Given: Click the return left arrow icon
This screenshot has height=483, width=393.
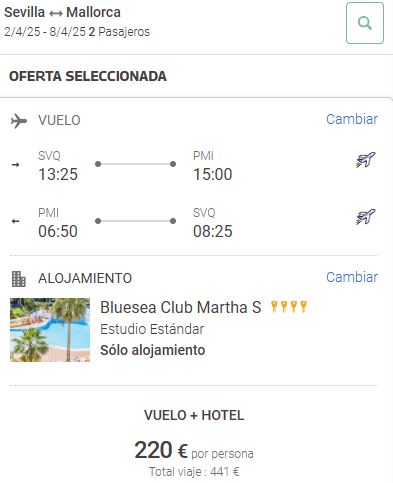Looking at the screenshot, I should (x=15, y=221).
